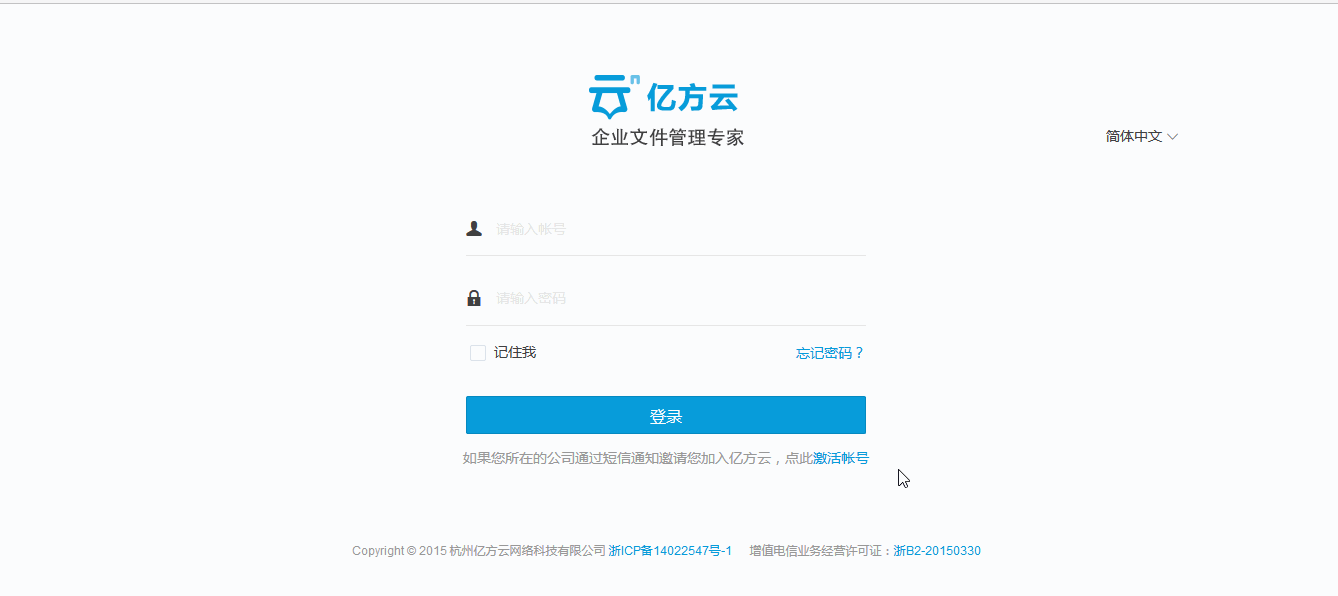
Task: Enable the 记住我 remember me checkbox
Action: tap(478, 353)
